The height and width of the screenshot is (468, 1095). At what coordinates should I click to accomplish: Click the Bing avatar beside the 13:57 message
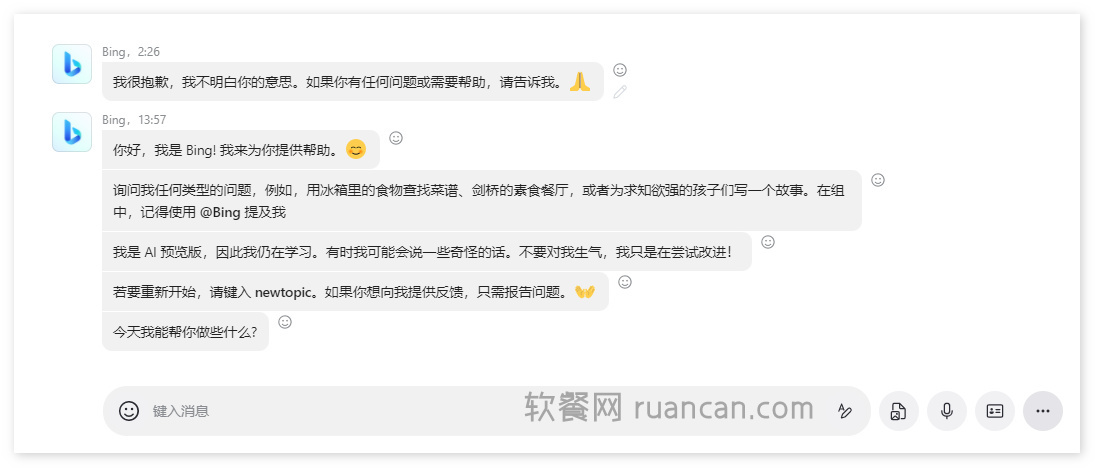pos(72,132)
